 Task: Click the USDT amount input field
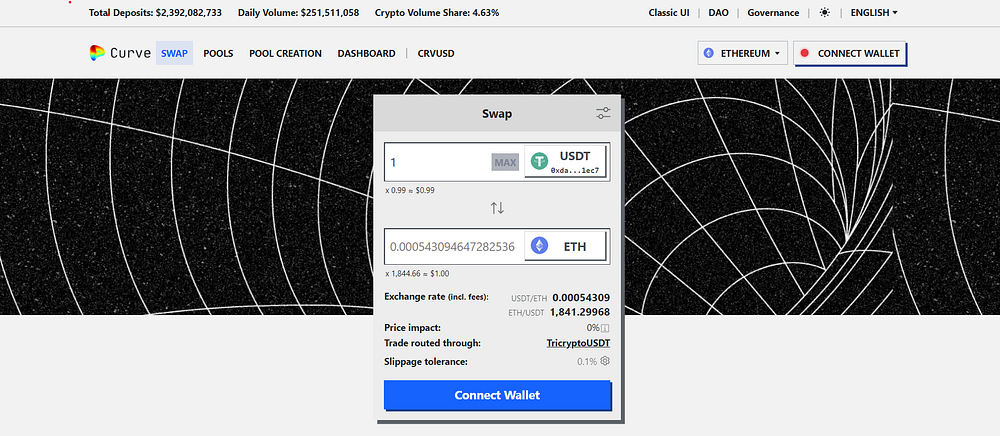coord(438,163)
